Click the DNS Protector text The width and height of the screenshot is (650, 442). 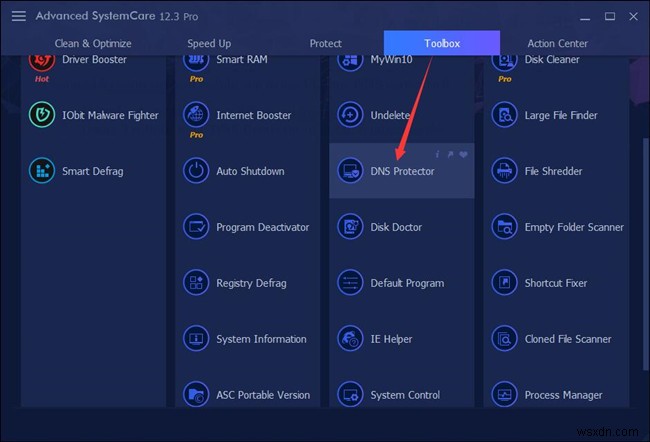[402, 171]
